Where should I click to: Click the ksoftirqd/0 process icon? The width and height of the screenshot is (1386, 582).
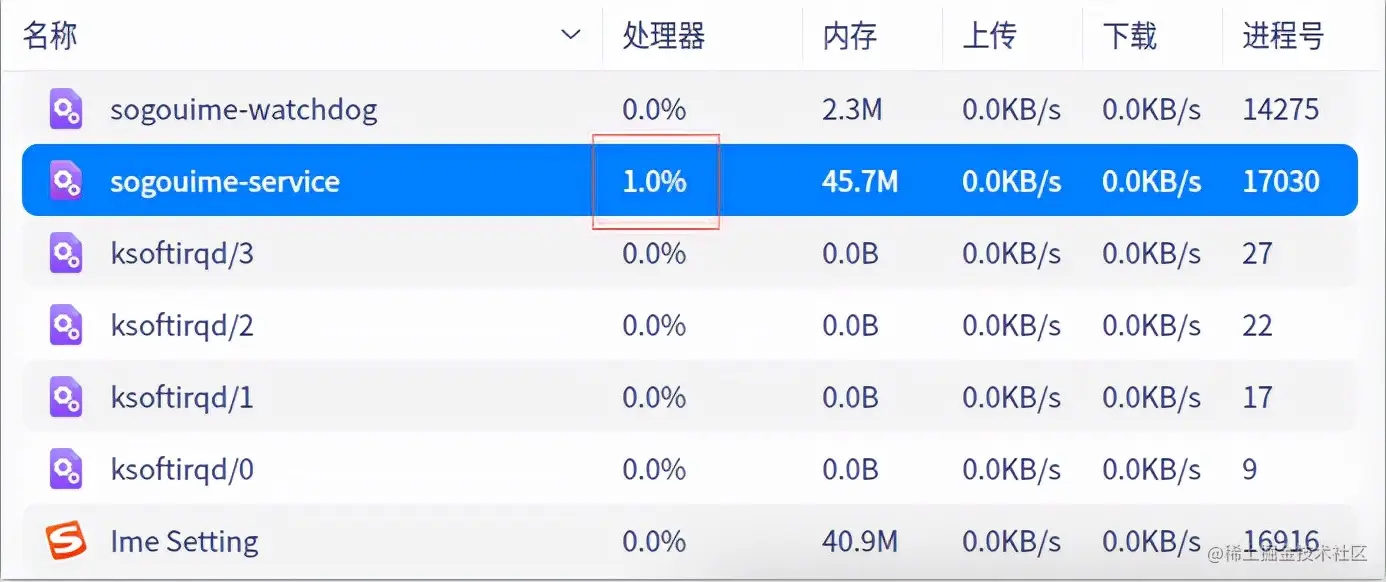[66, 469]
